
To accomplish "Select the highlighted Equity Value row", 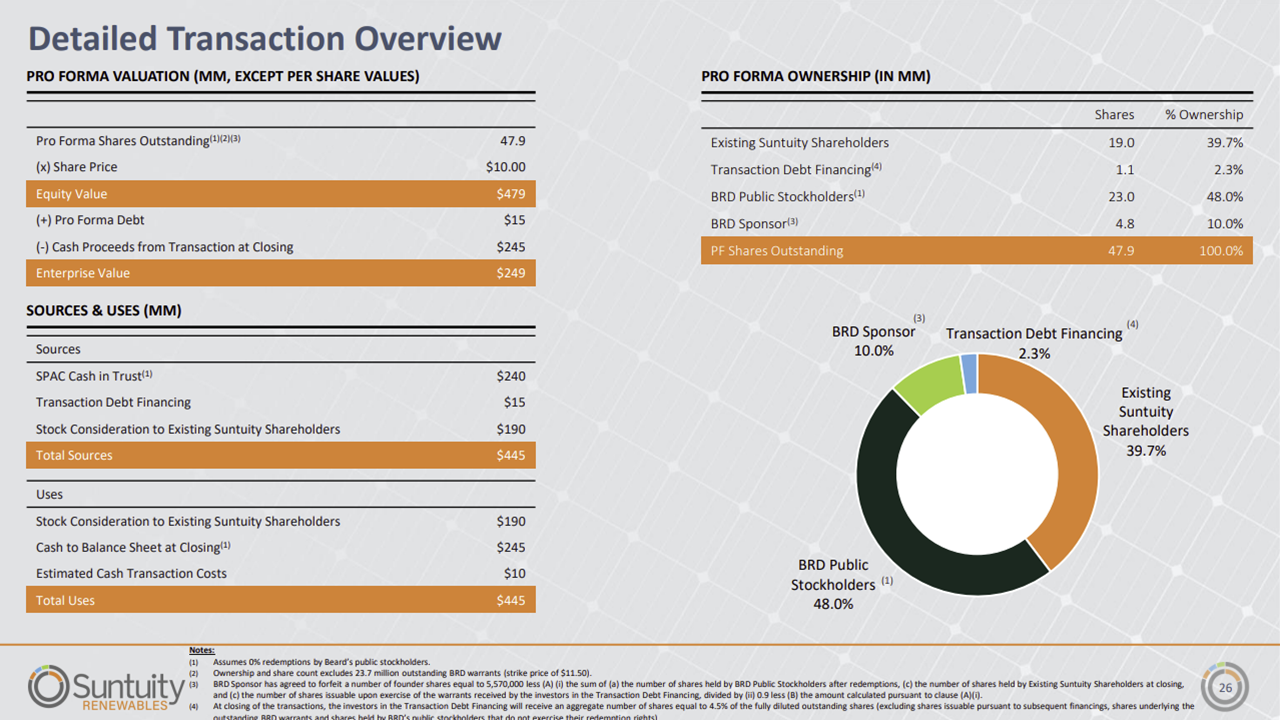I will 280,194.
